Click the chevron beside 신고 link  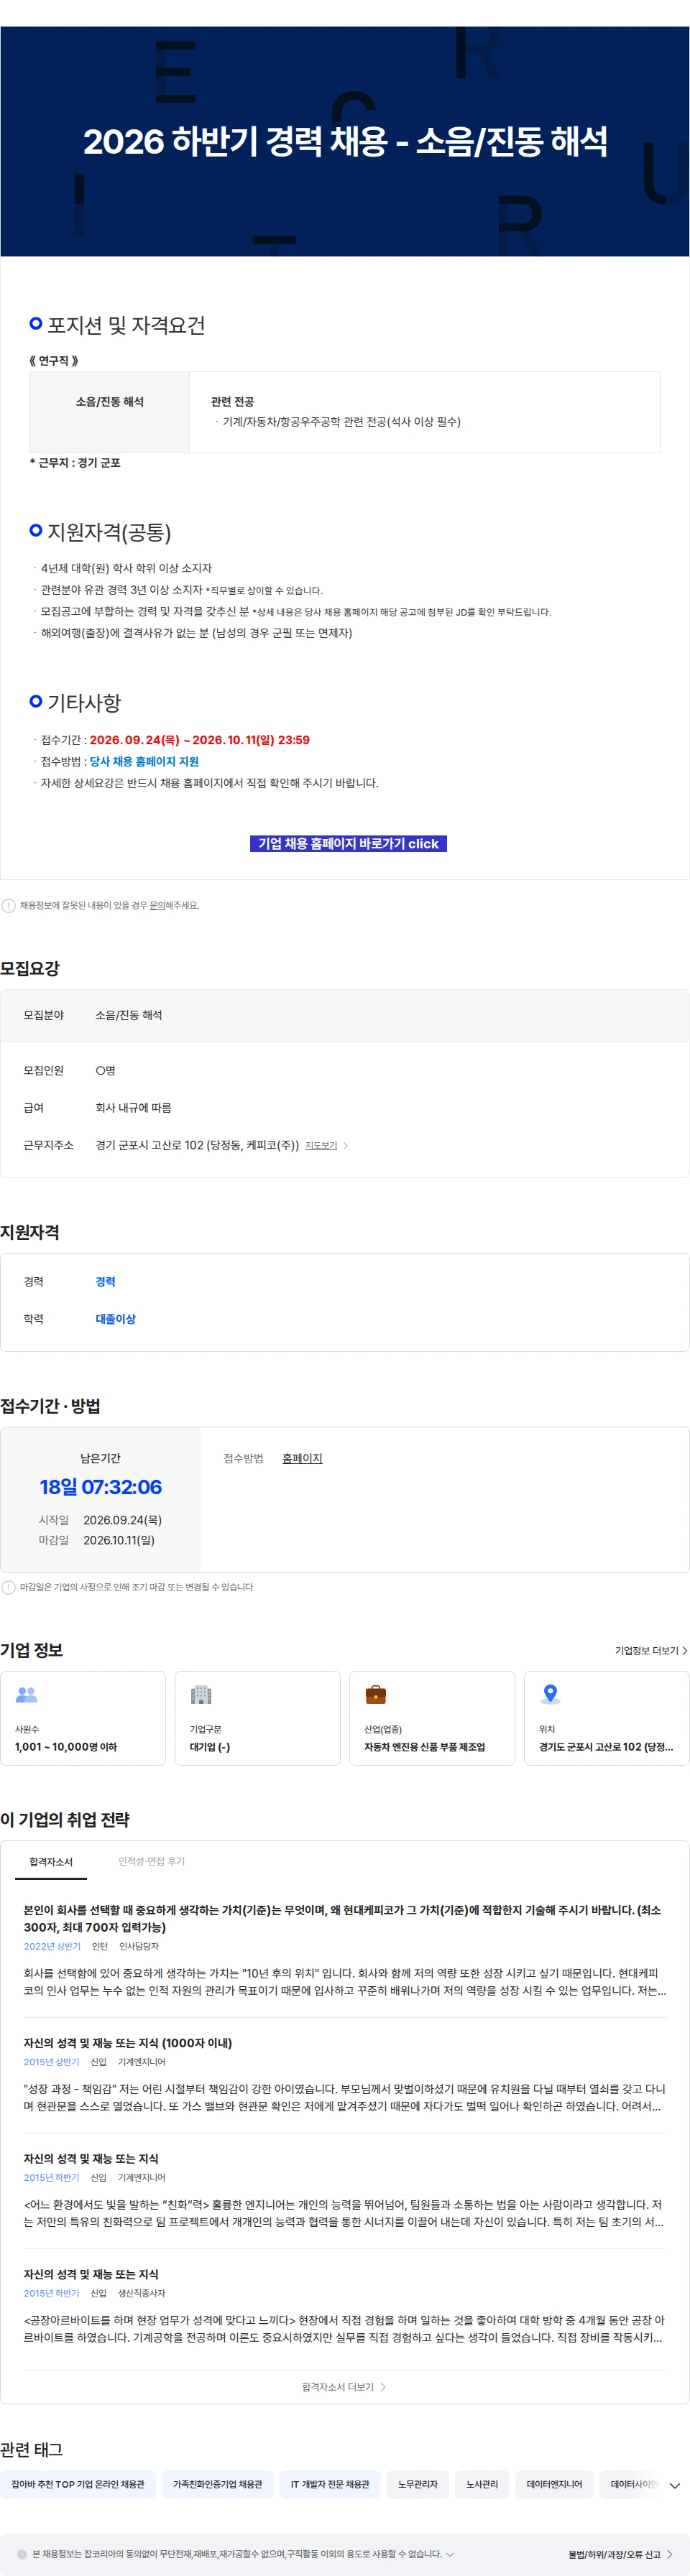point(669,2554)
